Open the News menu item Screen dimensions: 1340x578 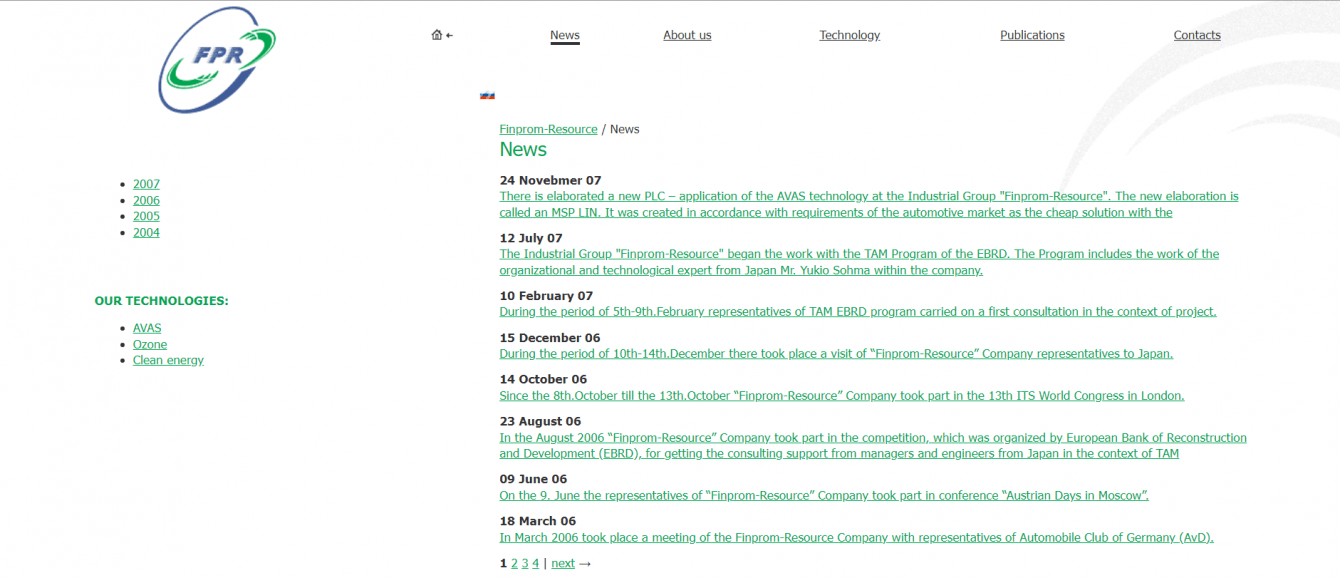coord(565,35)
